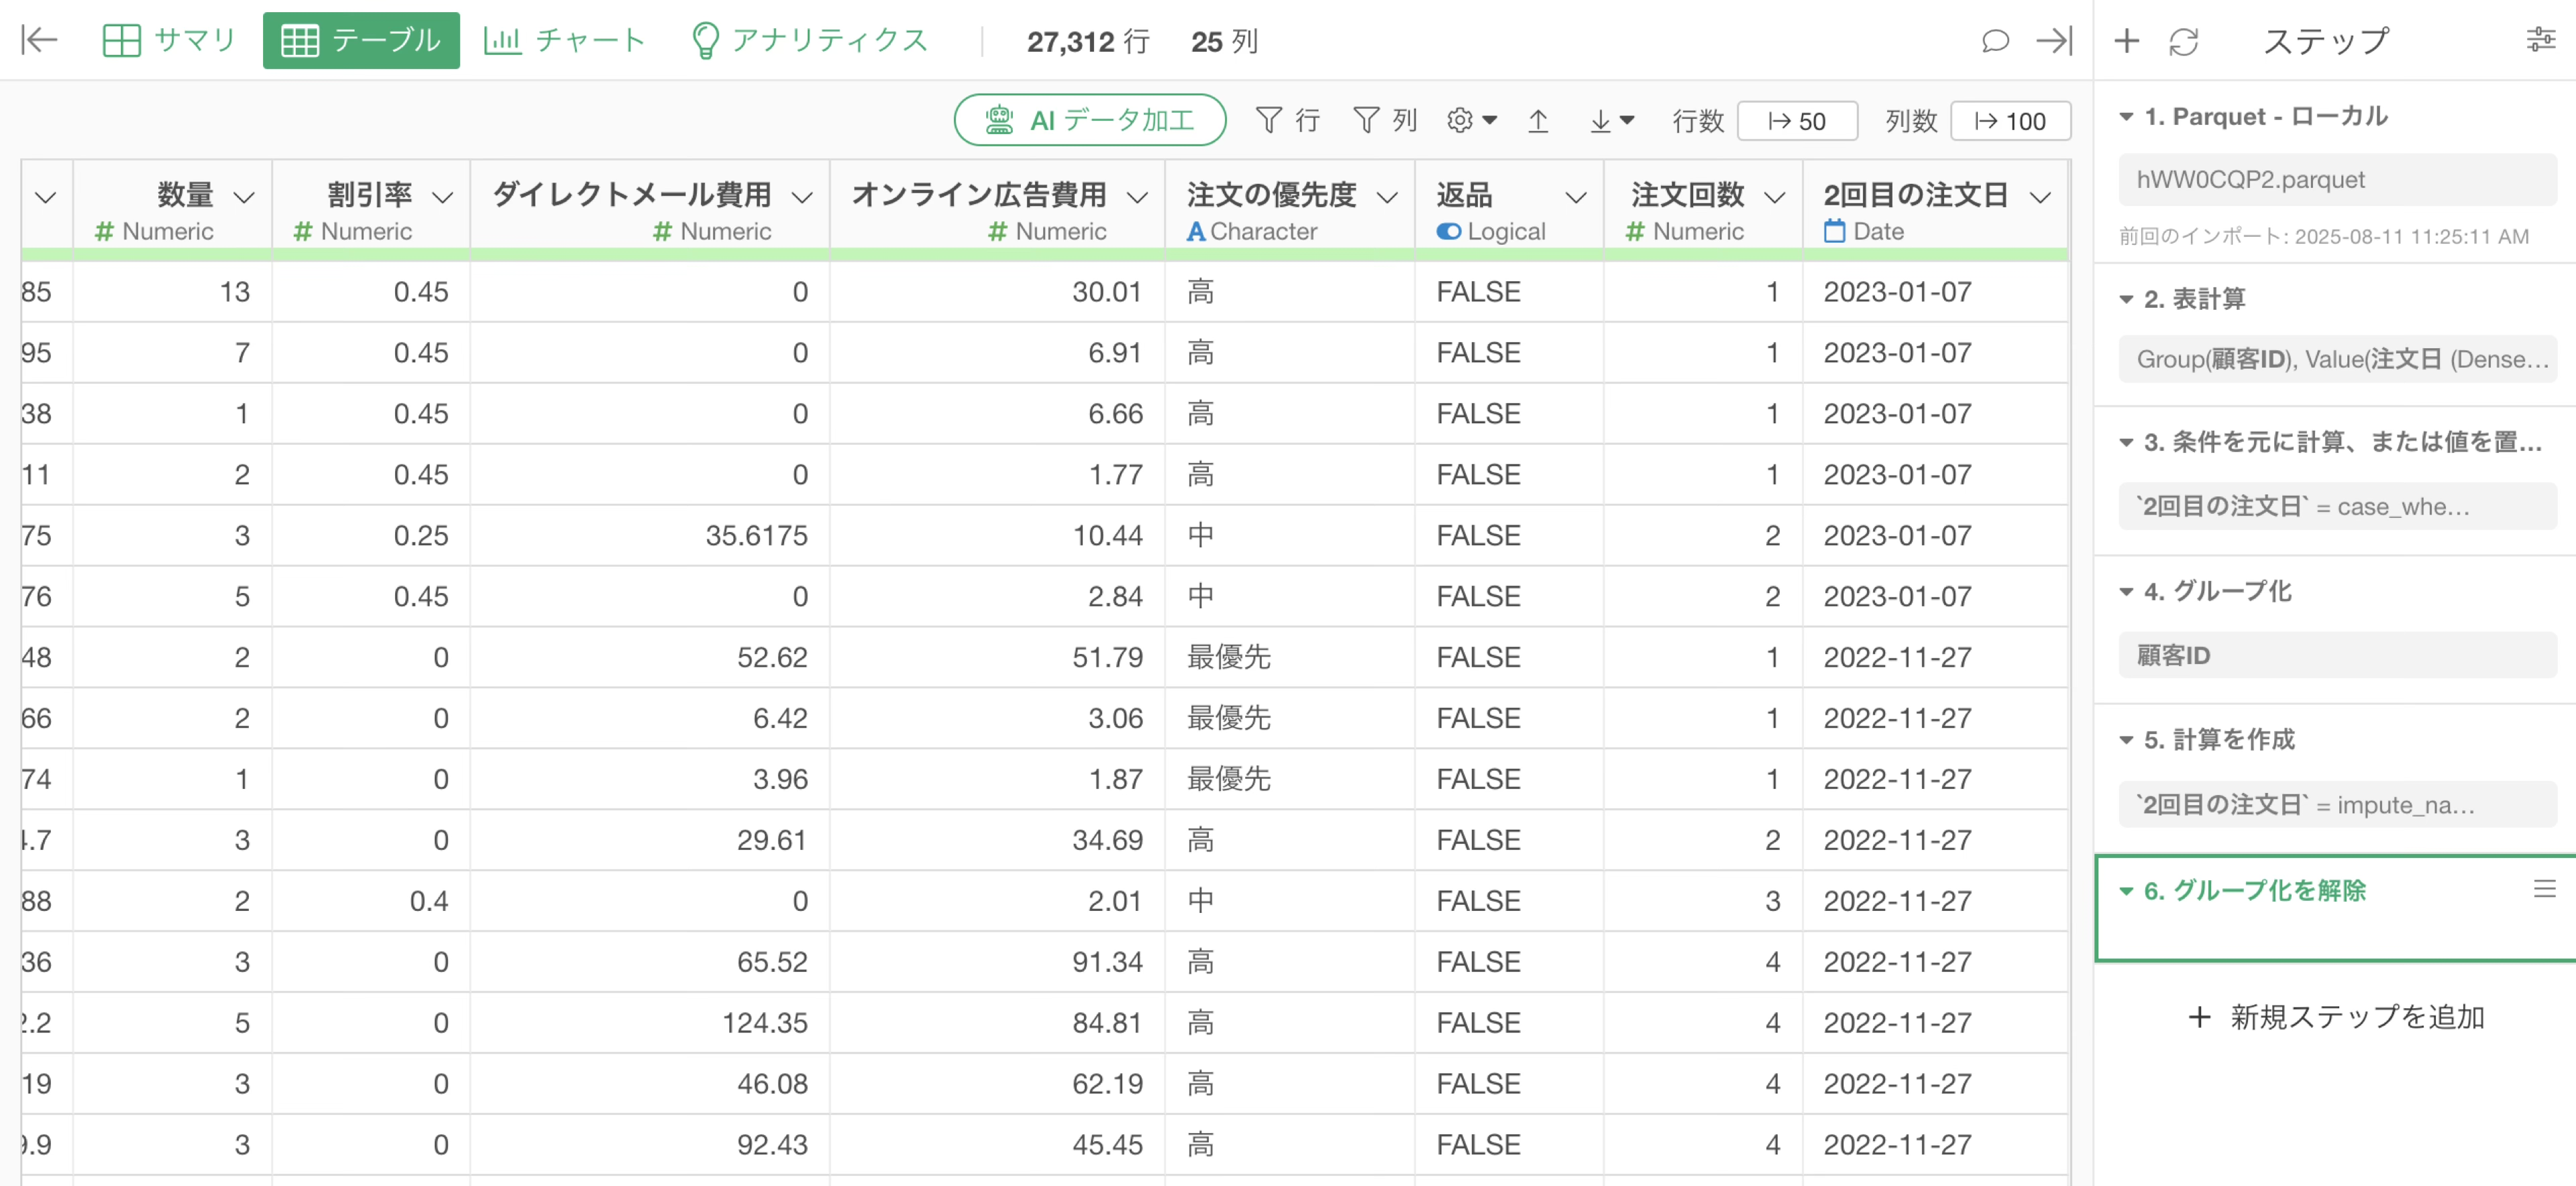
Task: Click the 124.35 direct mail cost cell
Action: pyautogui.click(x=650, y=1022)
